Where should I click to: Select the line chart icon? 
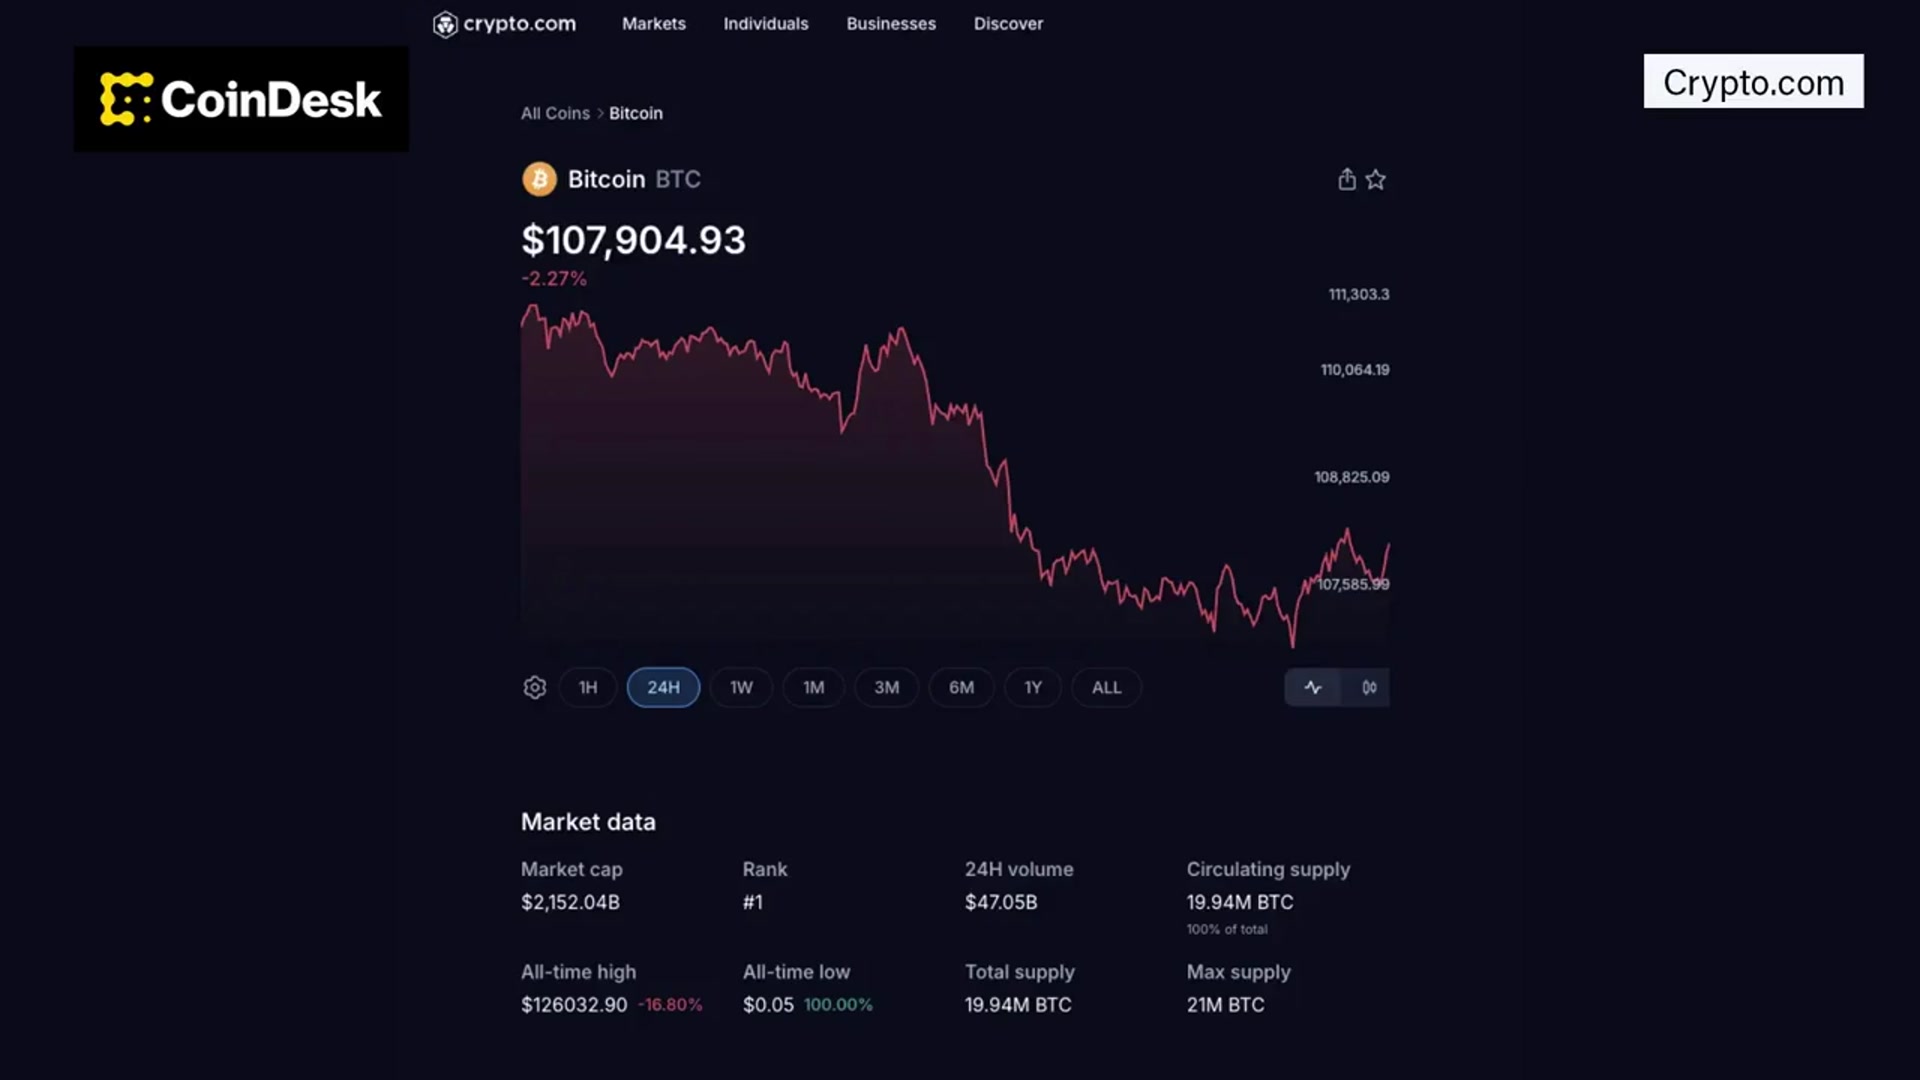pos(1312,687)
